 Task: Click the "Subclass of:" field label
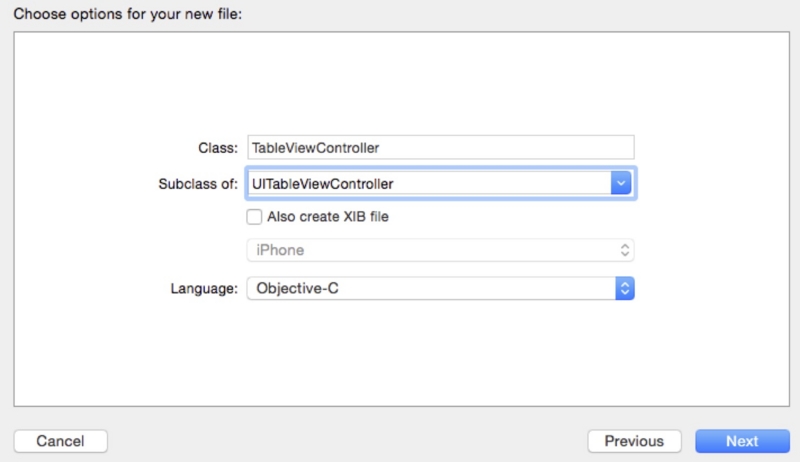click(x=198, y=184)
